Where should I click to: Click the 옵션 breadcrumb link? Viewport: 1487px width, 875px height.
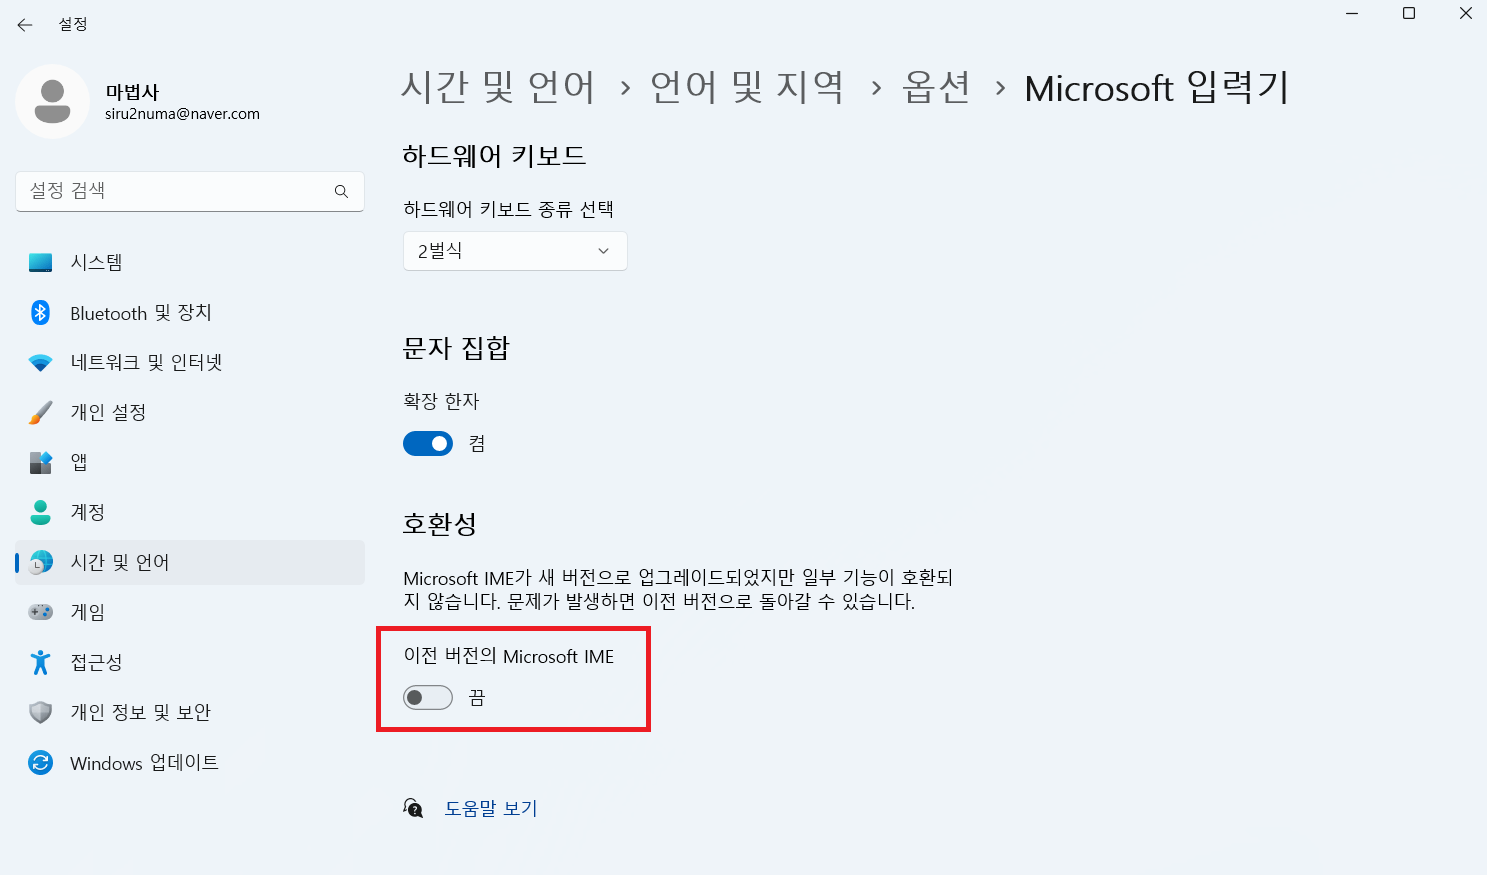coord(936,88)
